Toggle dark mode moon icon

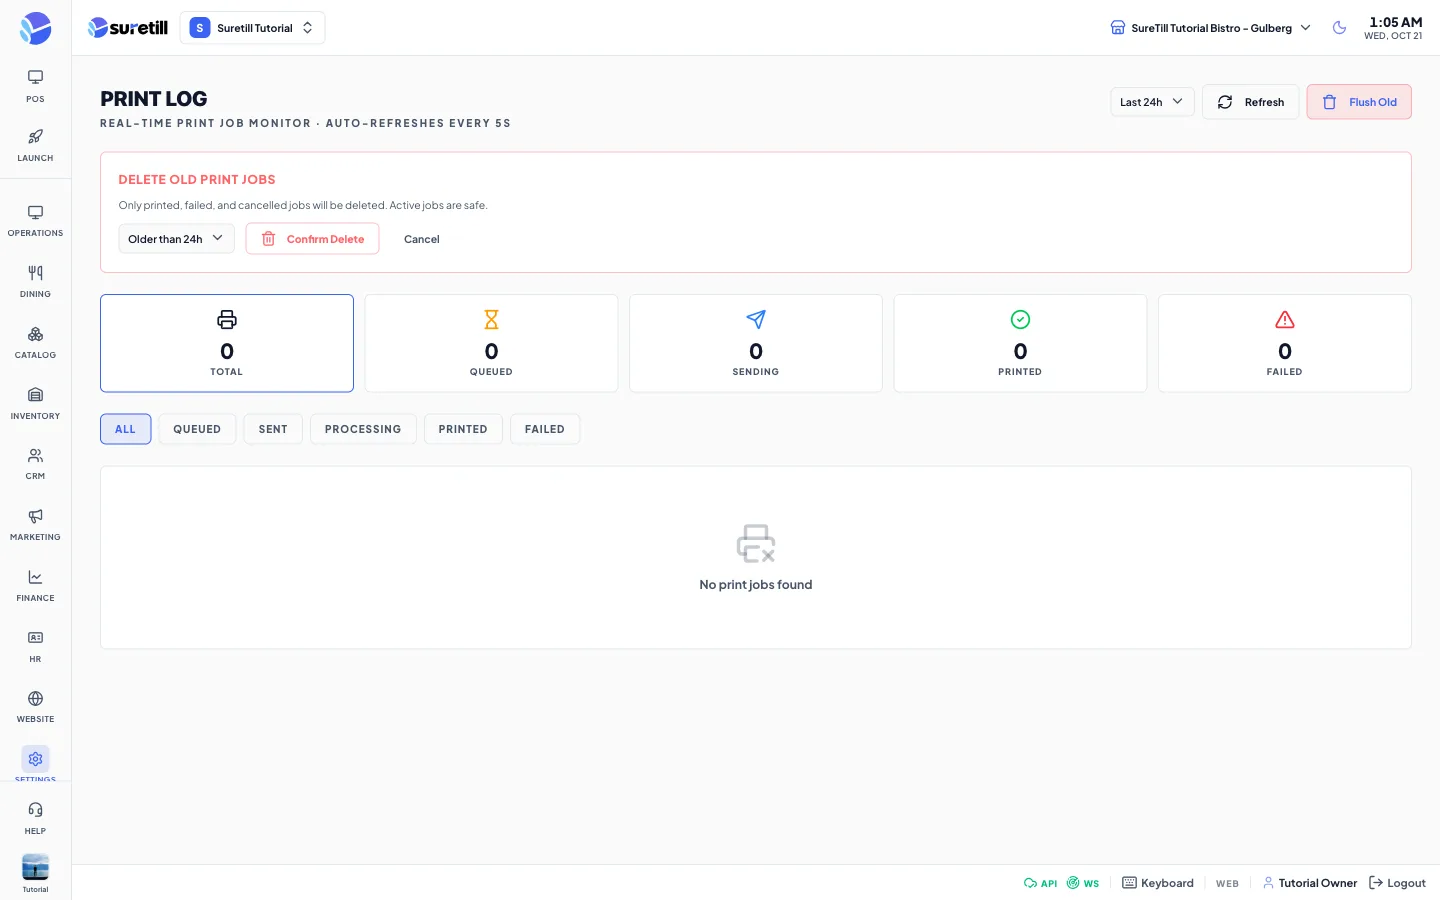(1339, 28)
